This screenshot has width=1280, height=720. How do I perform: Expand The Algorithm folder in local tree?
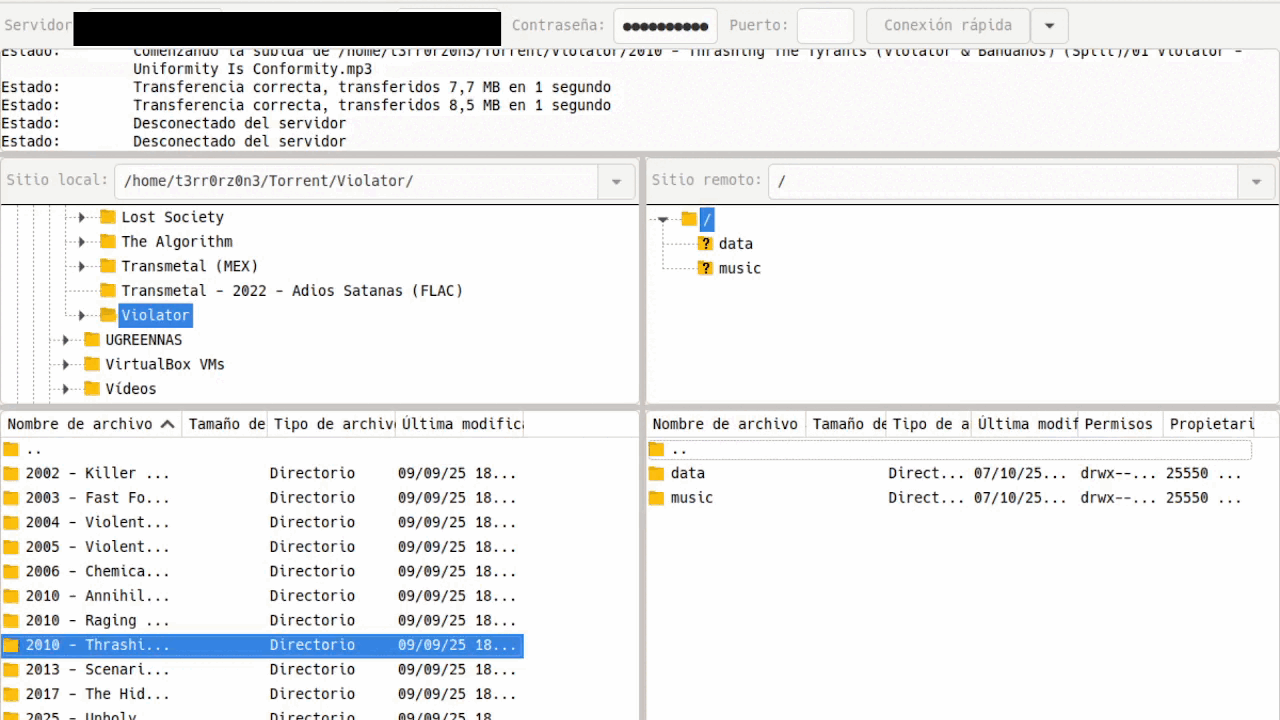click(x=82, y=242)
